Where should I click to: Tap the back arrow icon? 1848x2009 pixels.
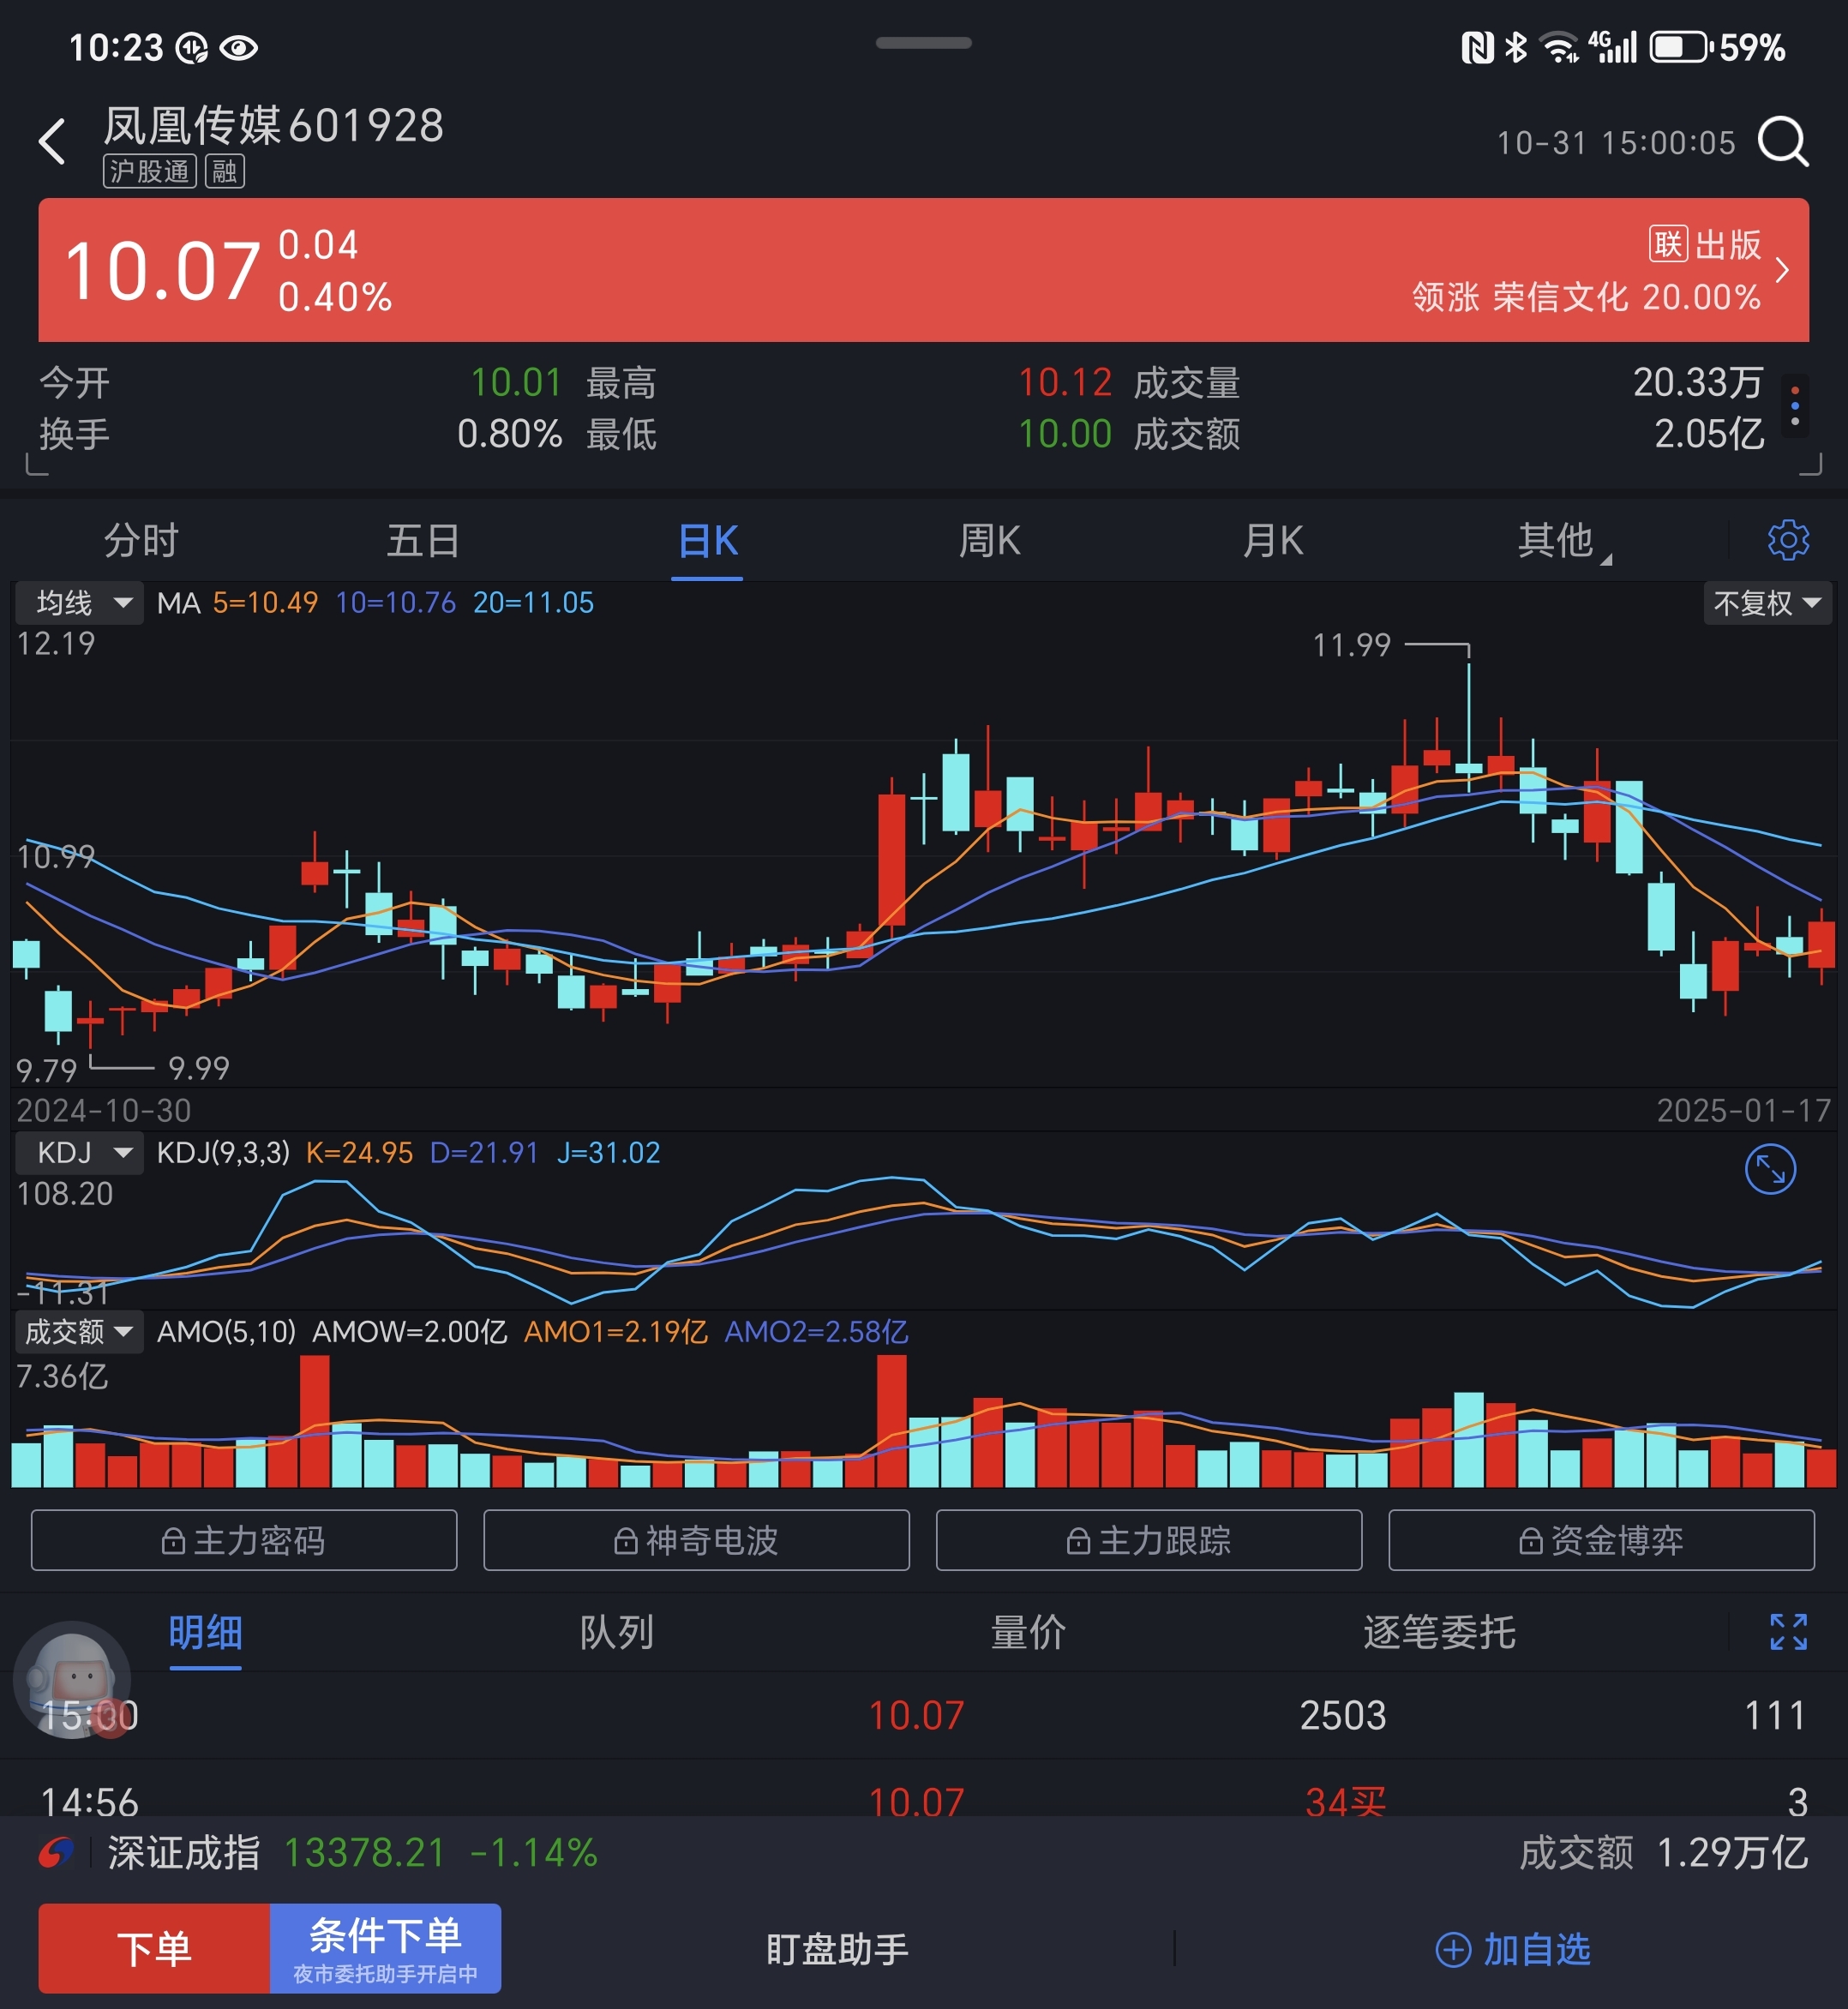52,141
